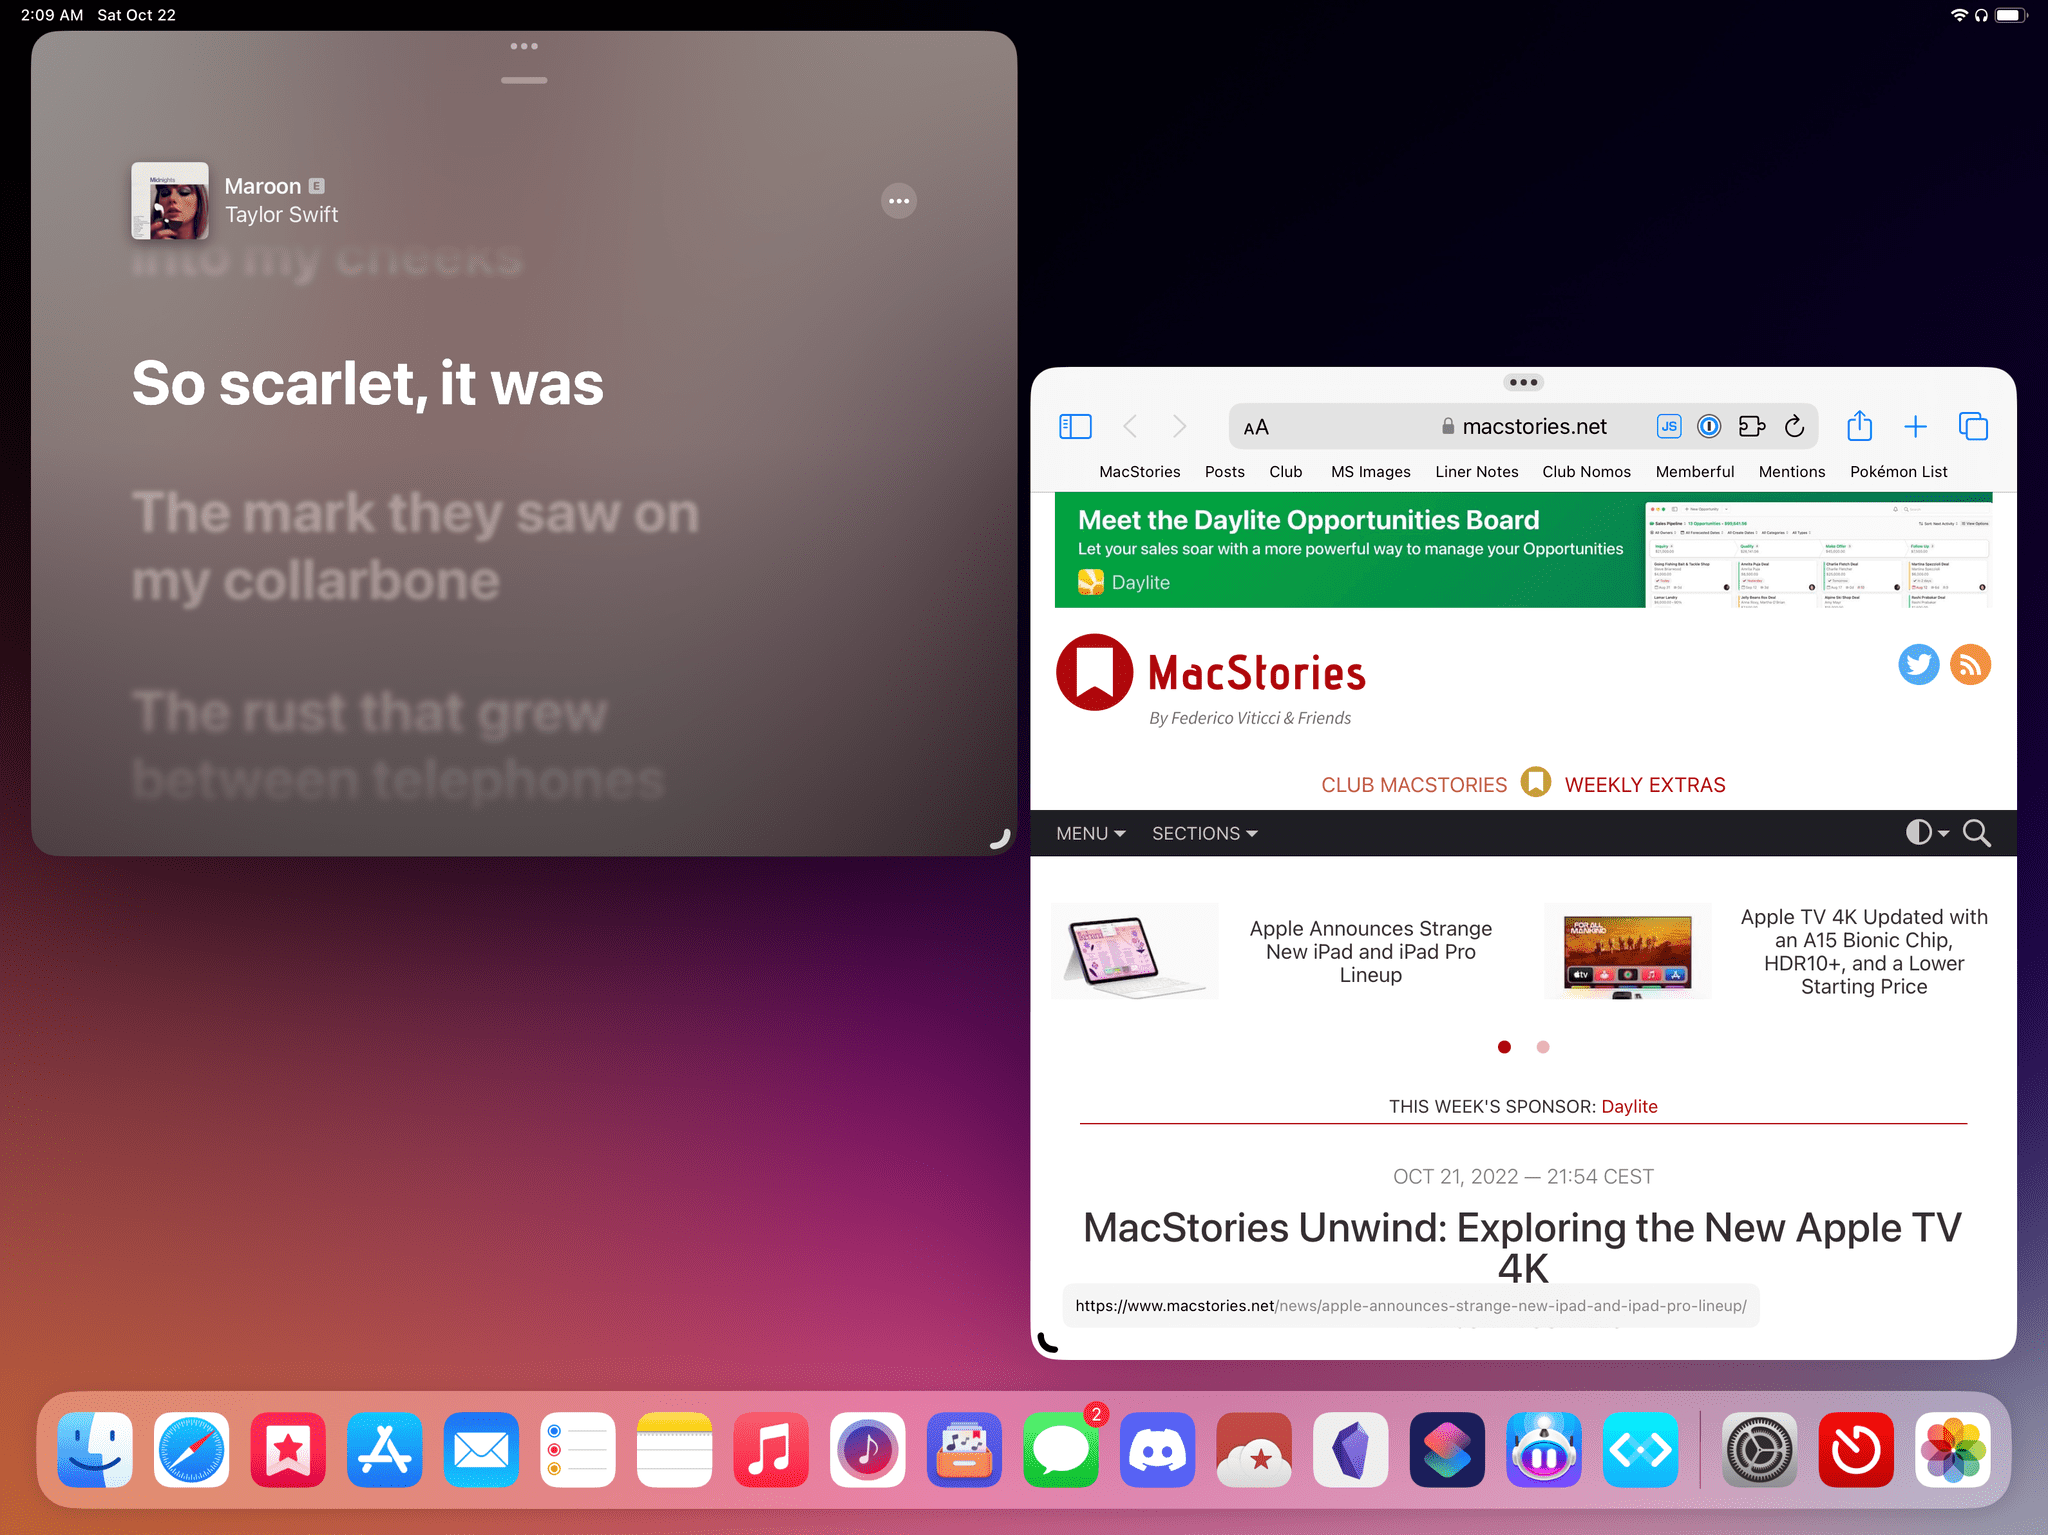Open MacStories Twitter profile icon
The width and height of the screenshot is (2048, 1535).
1918,665
